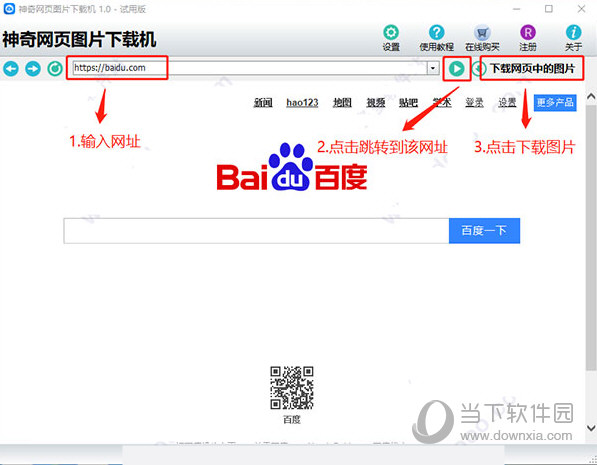Refresh the page with the reload icon
597x465 pixels.
(x=55, y=69)
